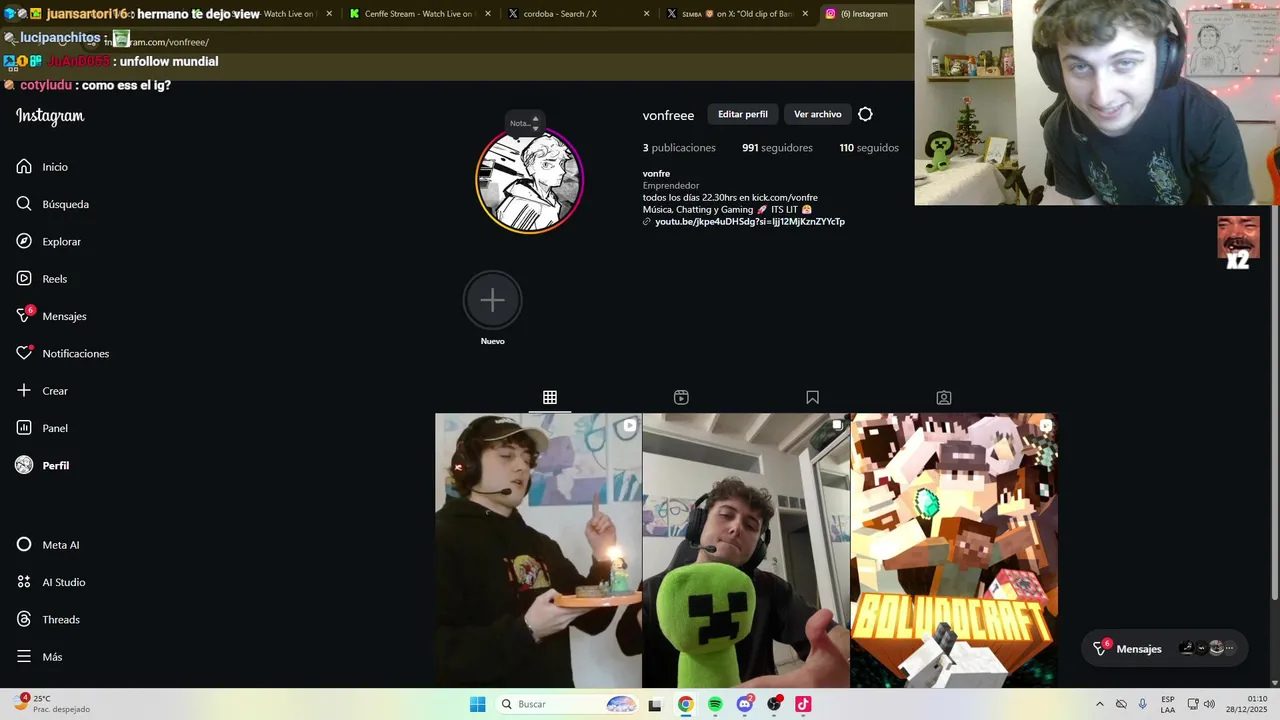Select the tagged photos tab
The height and width of the screenshot is (720, 1280).
tap(944, 398)
